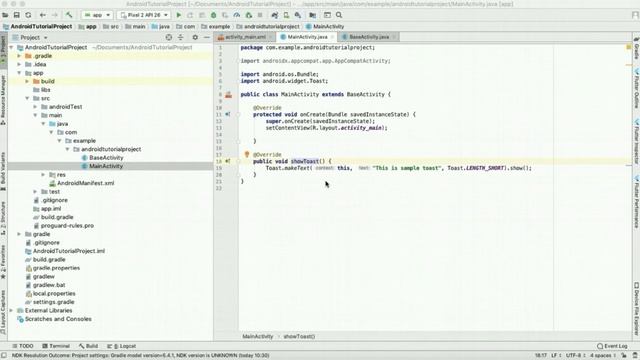Select AndroidManifest.xml in the project tree
Image resolution: width=640 pixels, height=360 pixels.
pyautogui.click(x=86, y=183)
